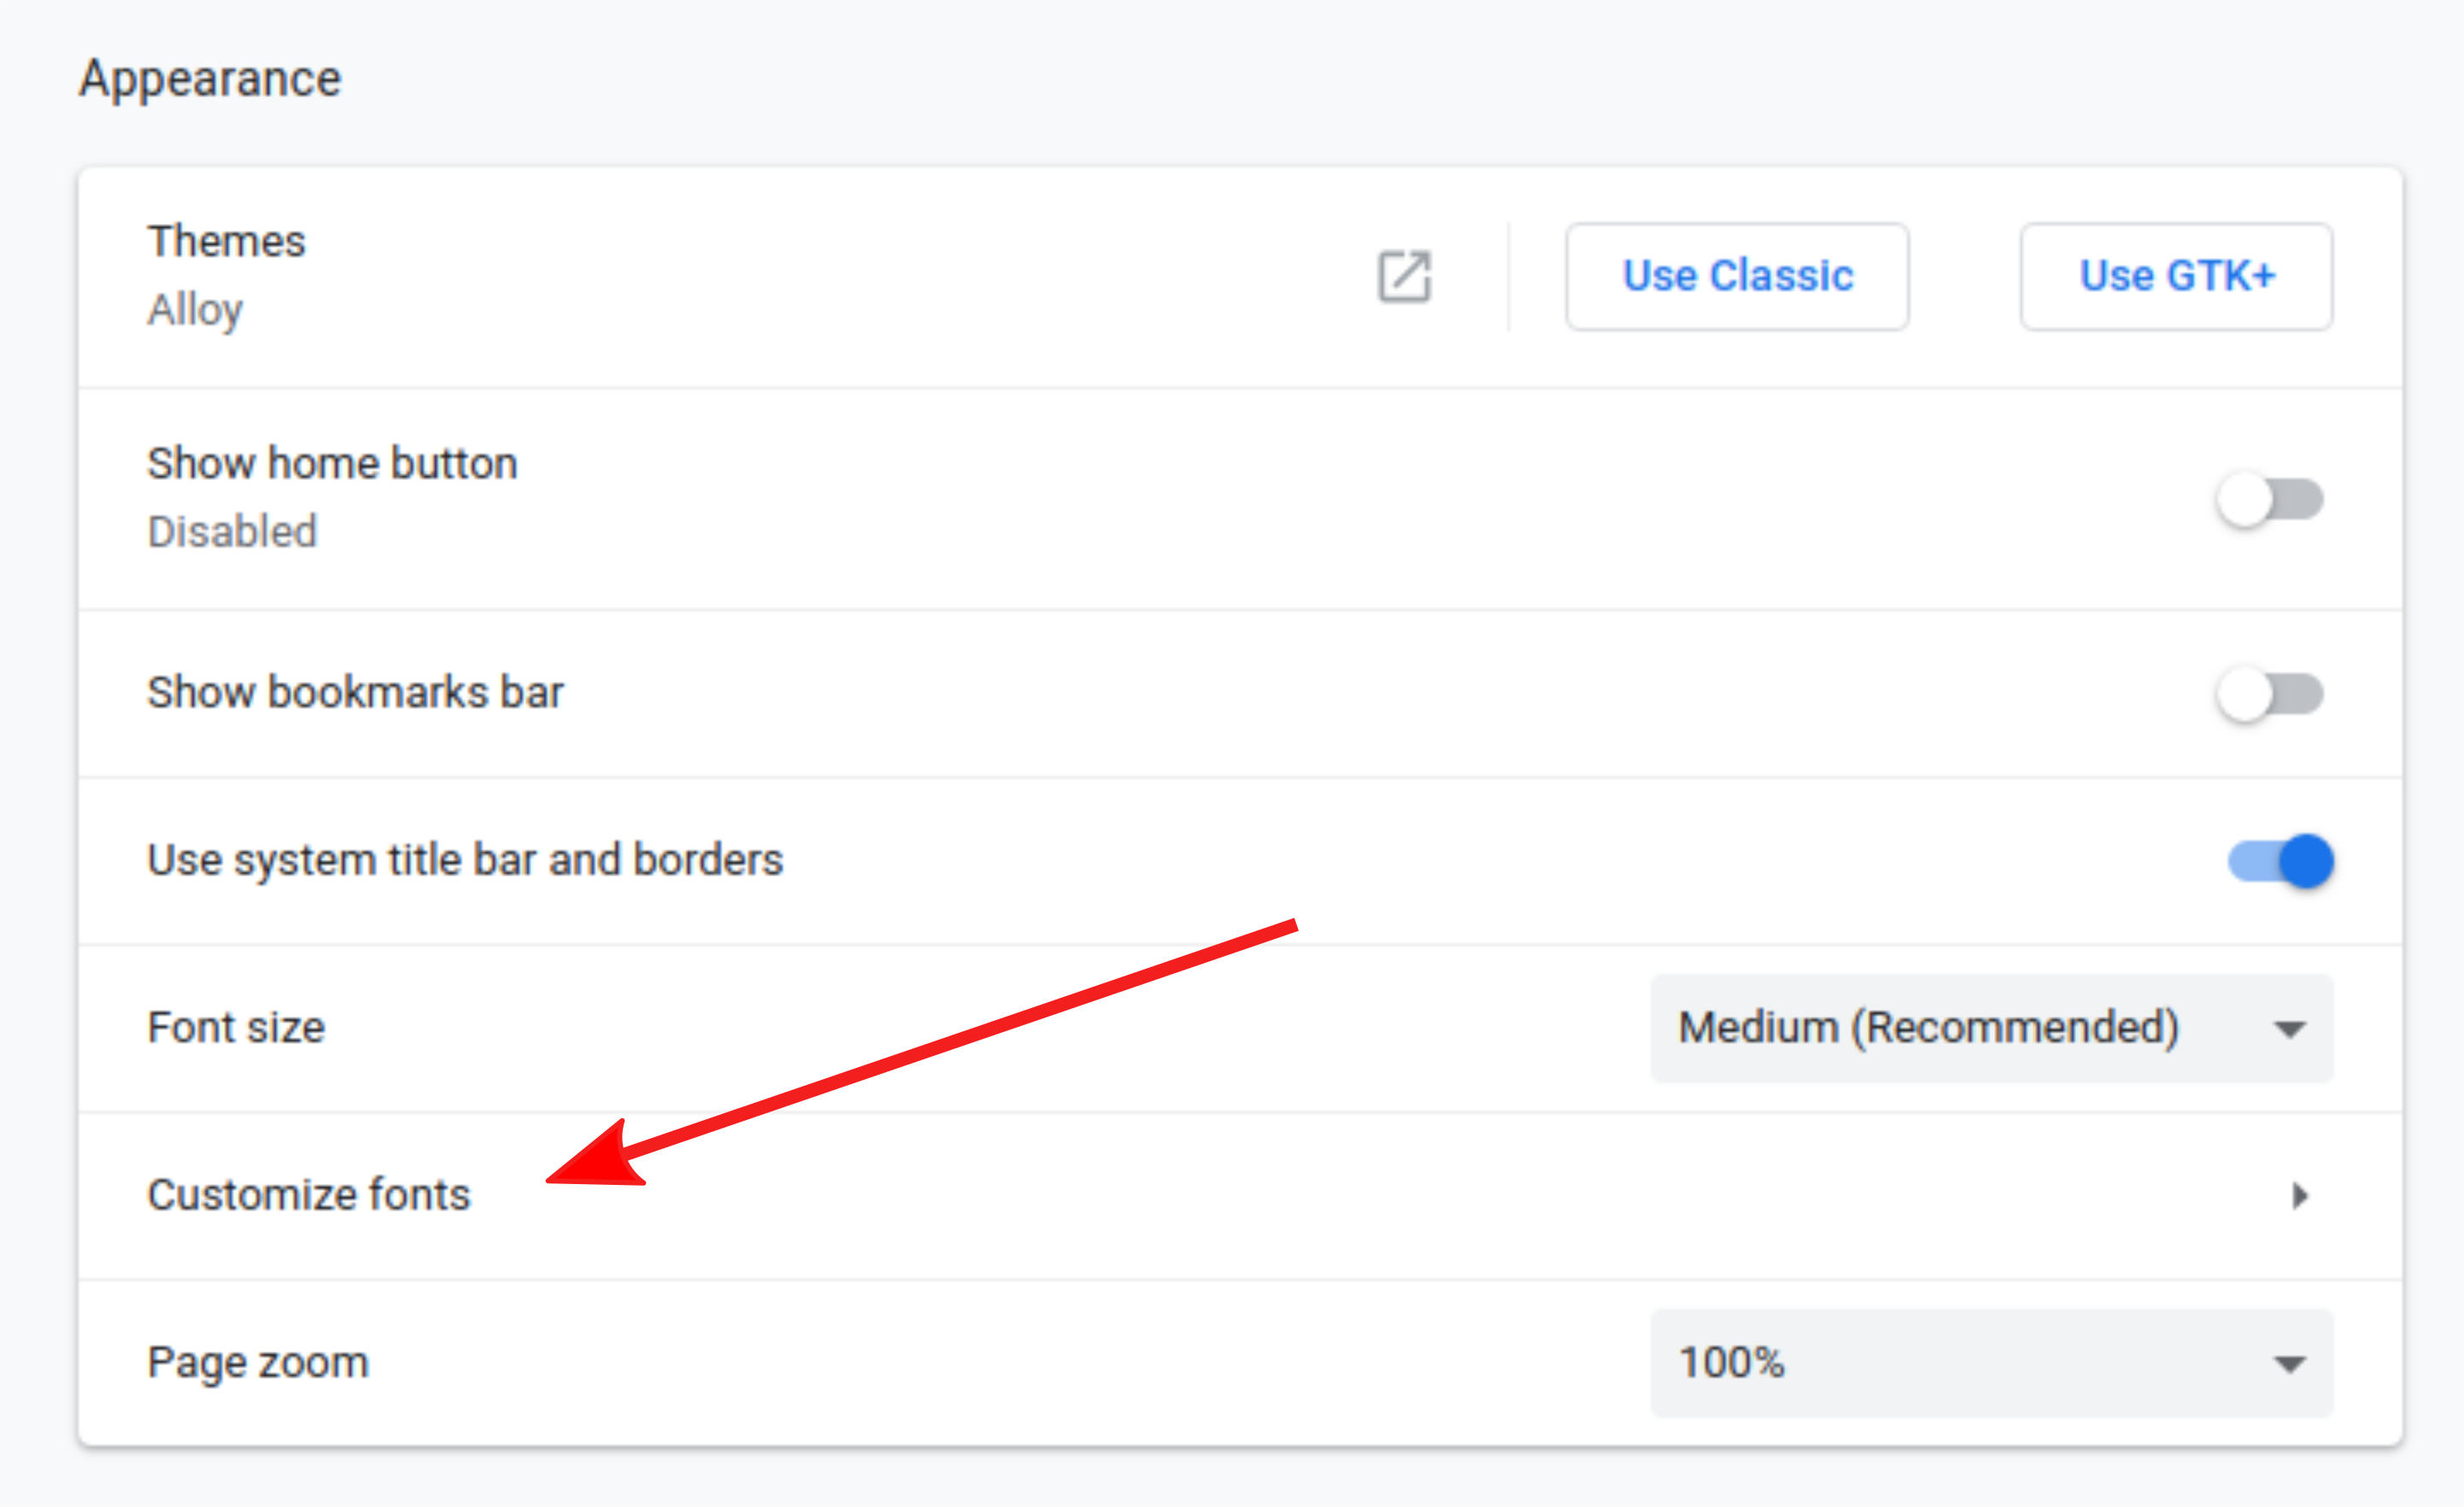Image resolution: width=2464 pixels, height=1507 pixels.
Task: Click the Show home button label
Action: click(x=332, y=464)
